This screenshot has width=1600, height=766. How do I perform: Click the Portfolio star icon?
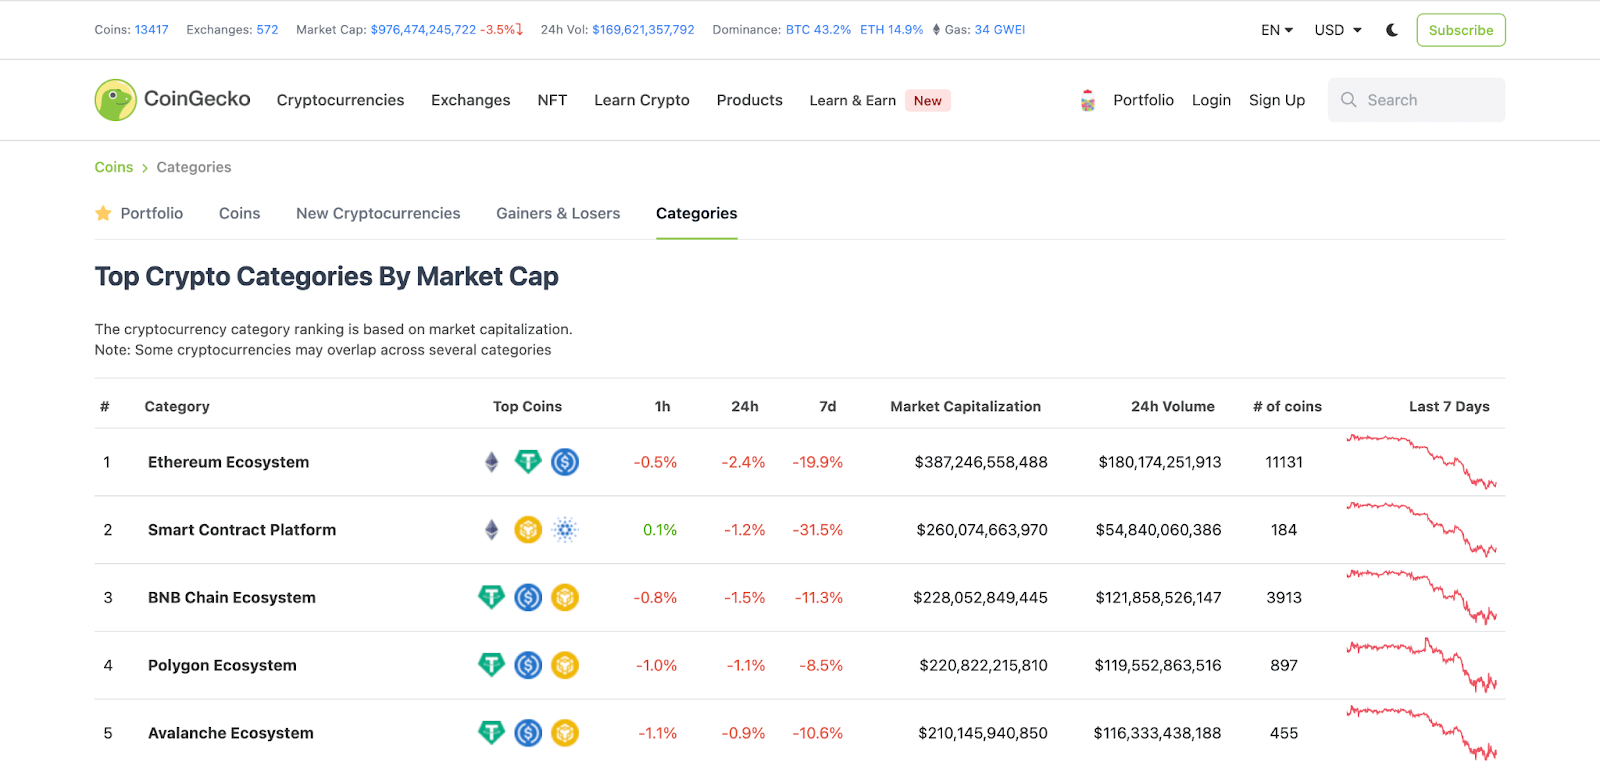pos(103,213)
